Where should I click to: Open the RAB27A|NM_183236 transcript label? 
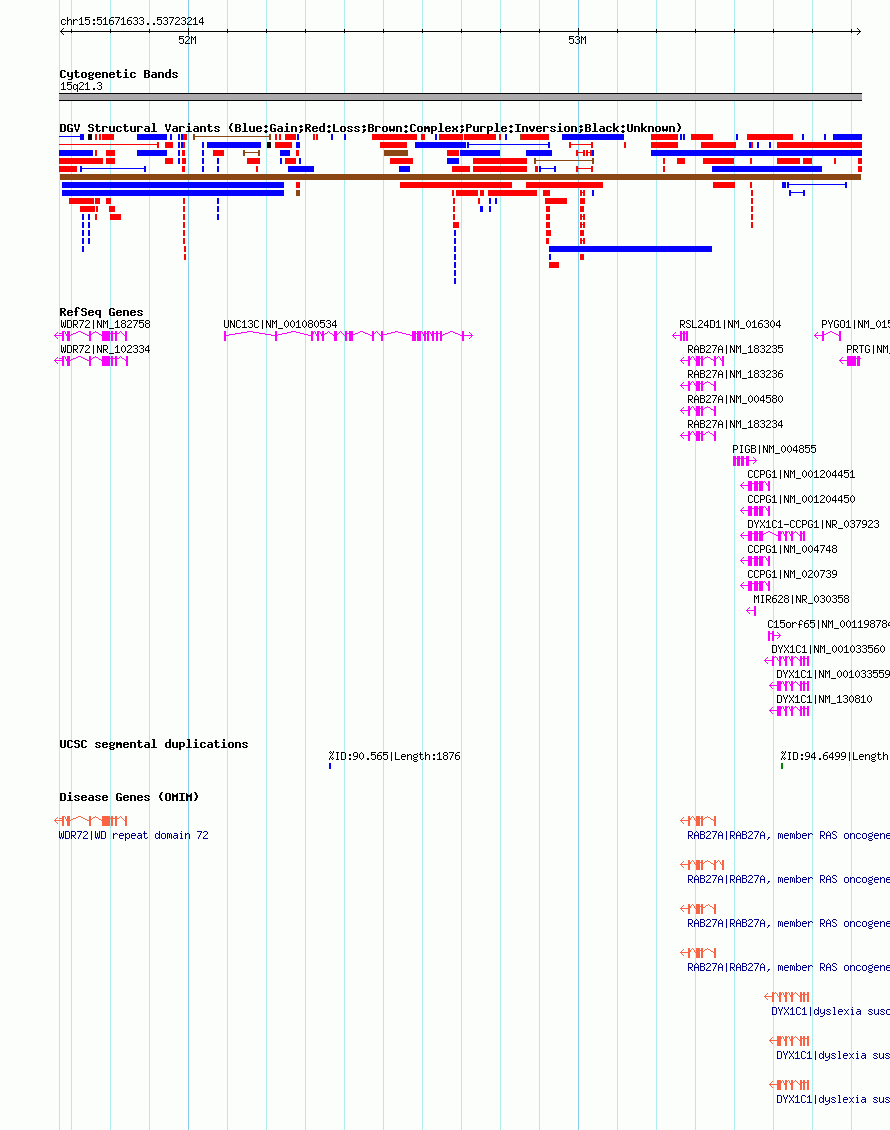click(x=735, y=375)
